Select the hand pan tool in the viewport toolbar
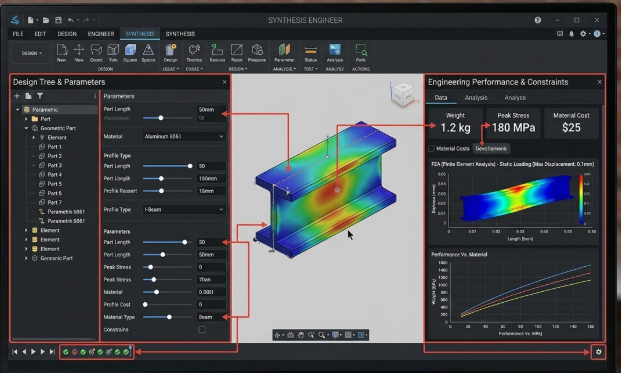The height and width of the screenshot is (373, 621). point(301,335)
